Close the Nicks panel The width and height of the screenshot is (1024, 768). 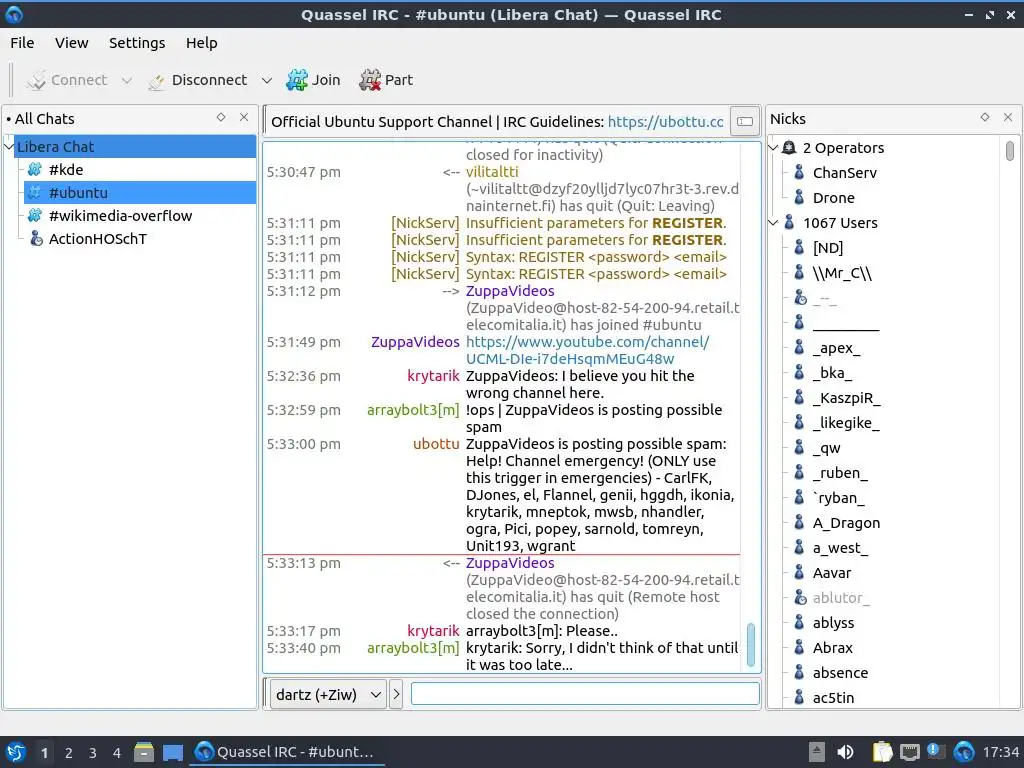[1008, 118]
